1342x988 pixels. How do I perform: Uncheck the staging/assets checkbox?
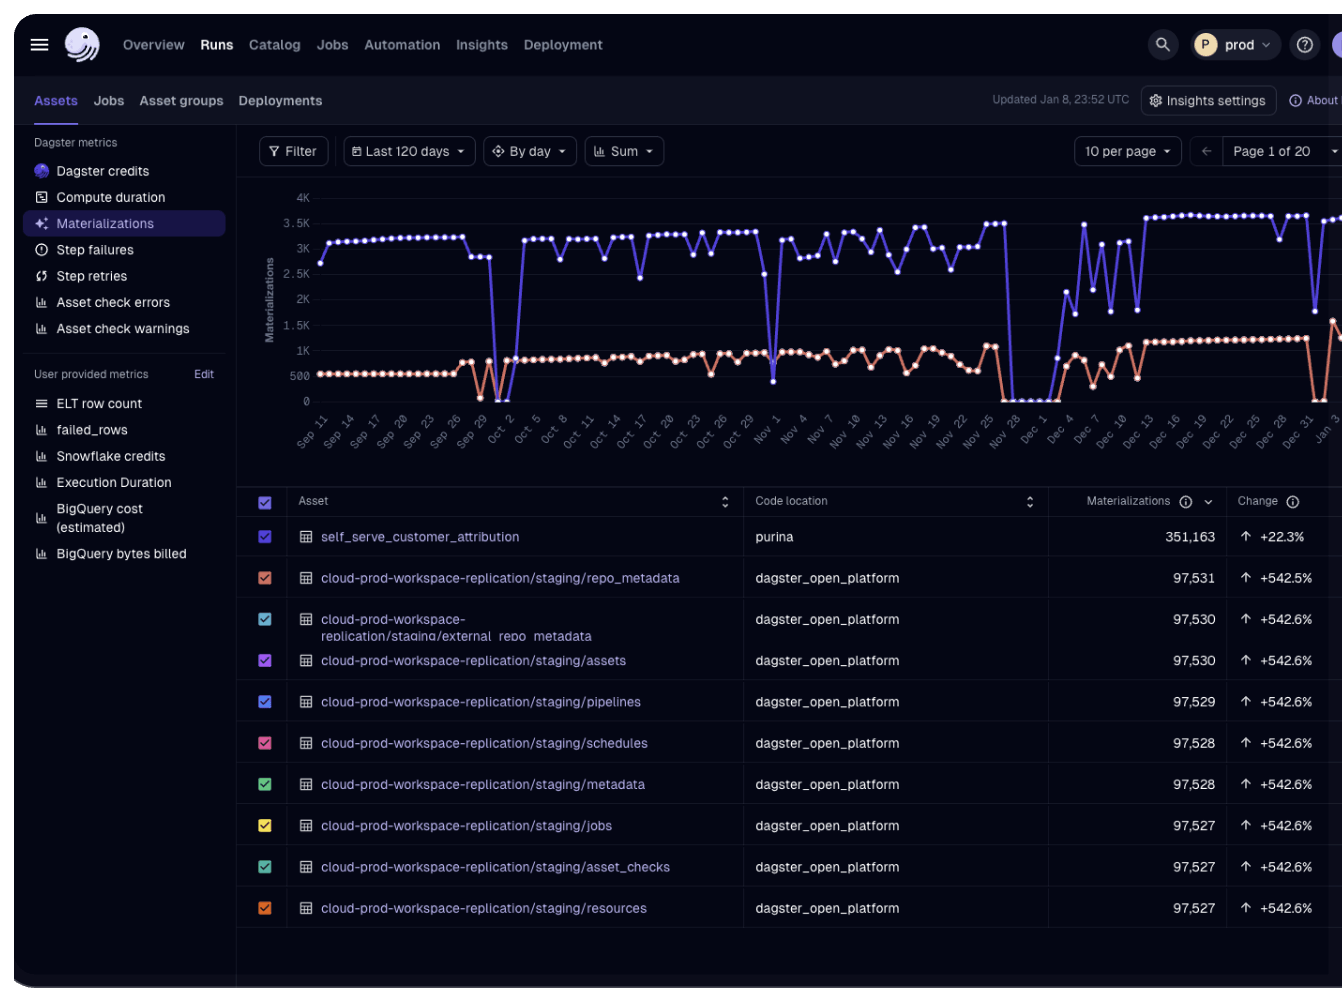click(265, 661)
